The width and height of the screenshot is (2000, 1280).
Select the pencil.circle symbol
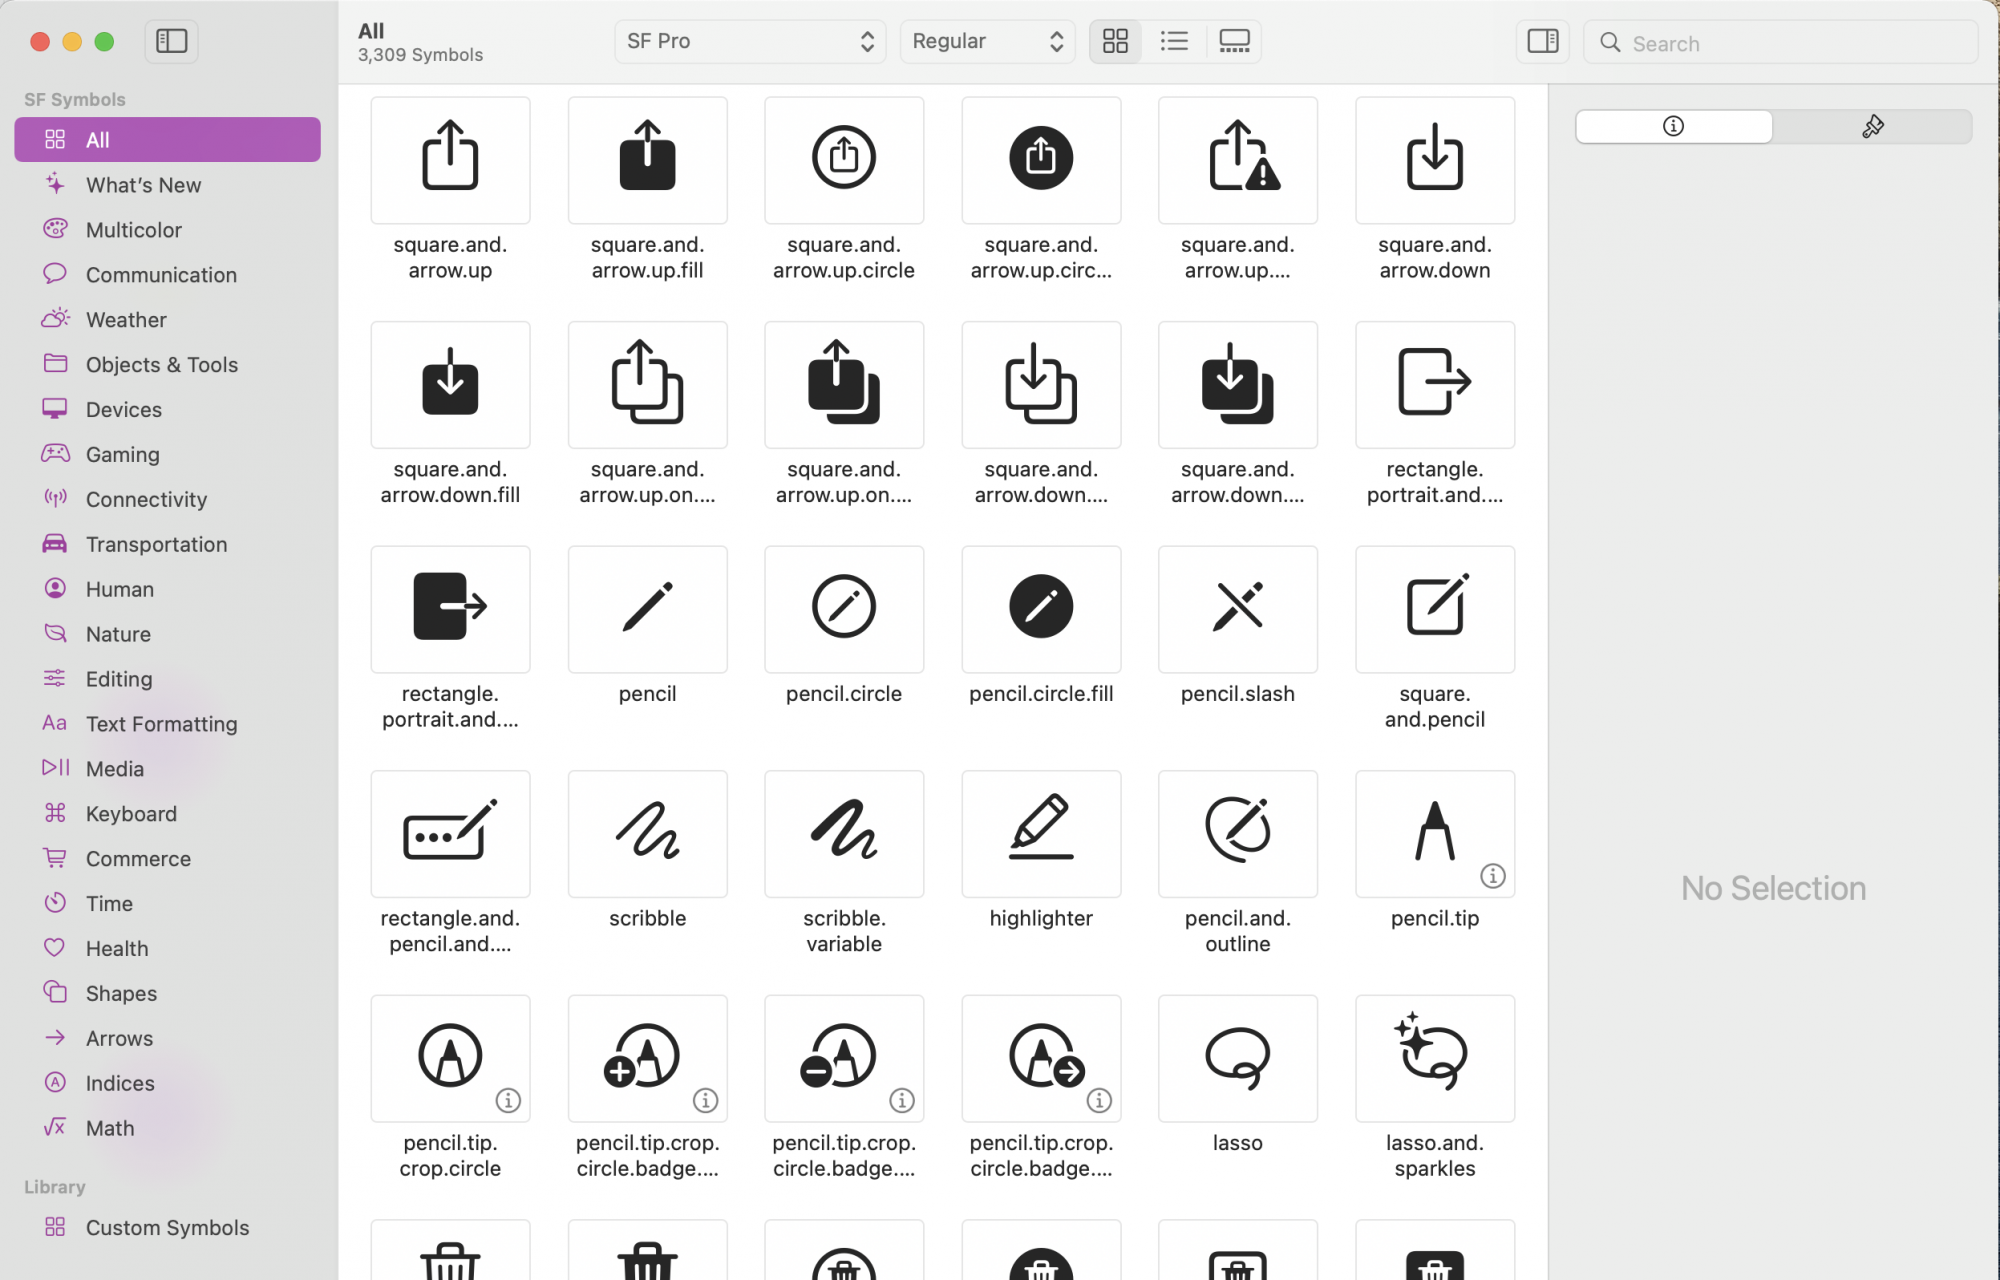844,609
